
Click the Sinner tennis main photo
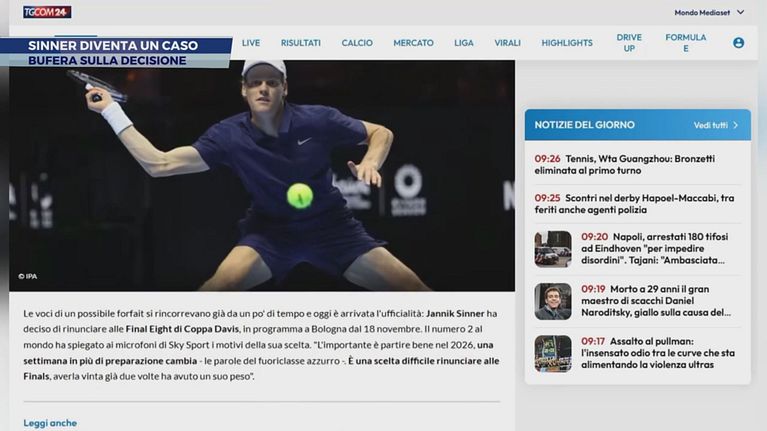[x=262, y=176]
